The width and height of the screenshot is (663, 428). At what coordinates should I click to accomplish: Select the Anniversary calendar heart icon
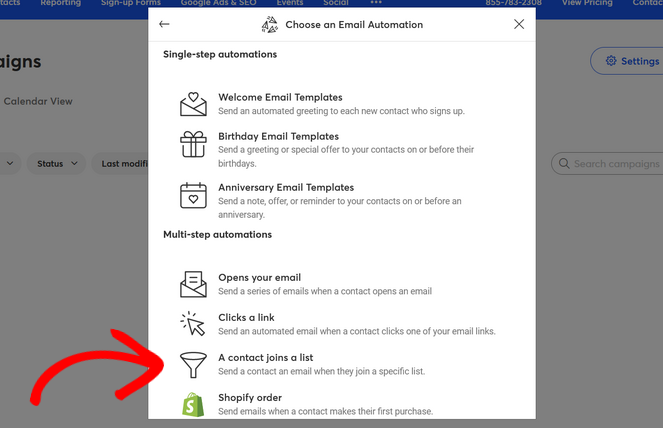[193, 195]
